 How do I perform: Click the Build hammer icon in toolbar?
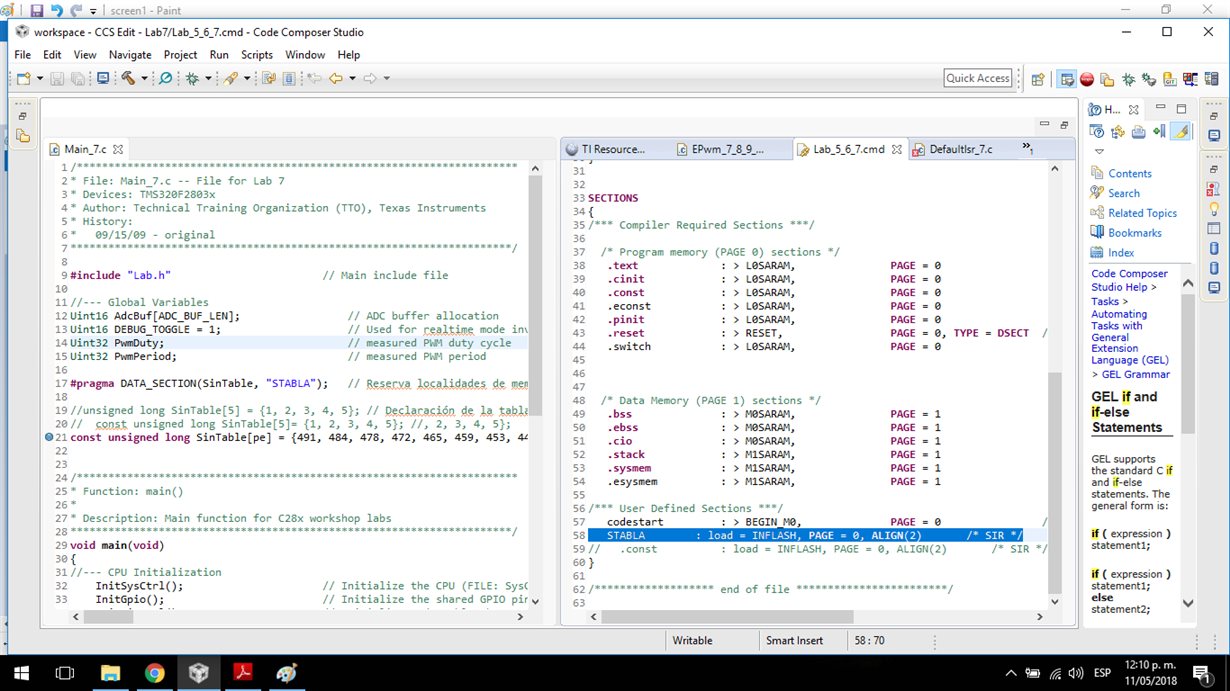[x=129, y=78]
